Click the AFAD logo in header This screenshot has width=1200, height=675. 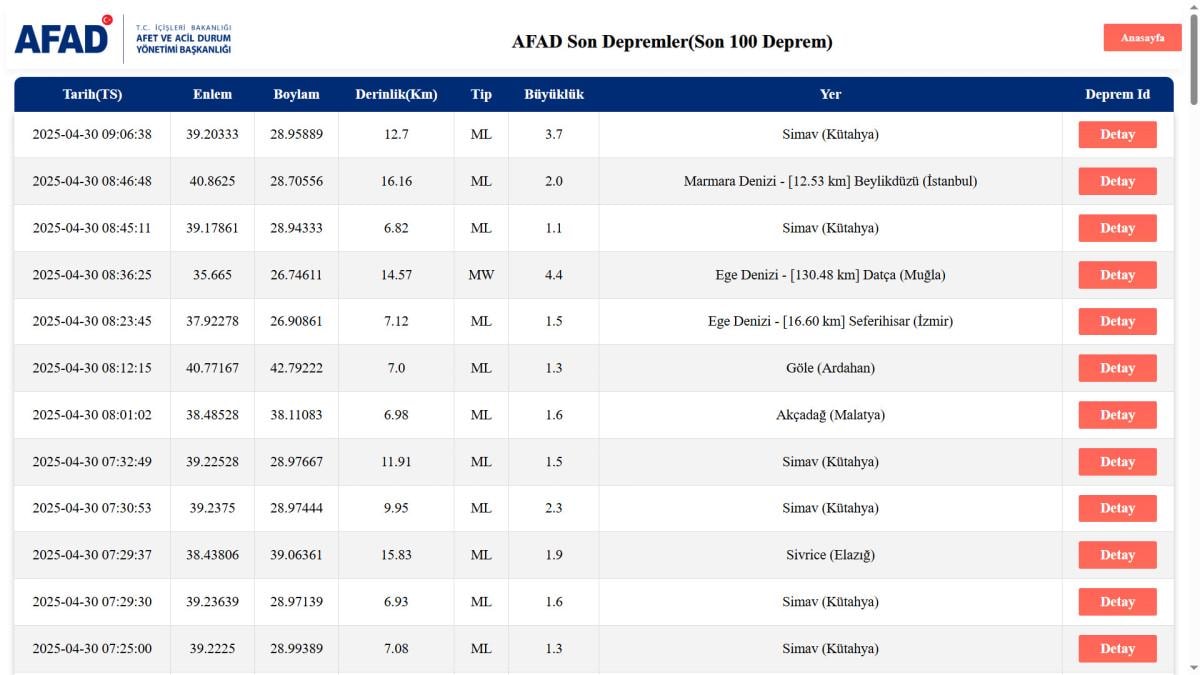click(62, 37)
